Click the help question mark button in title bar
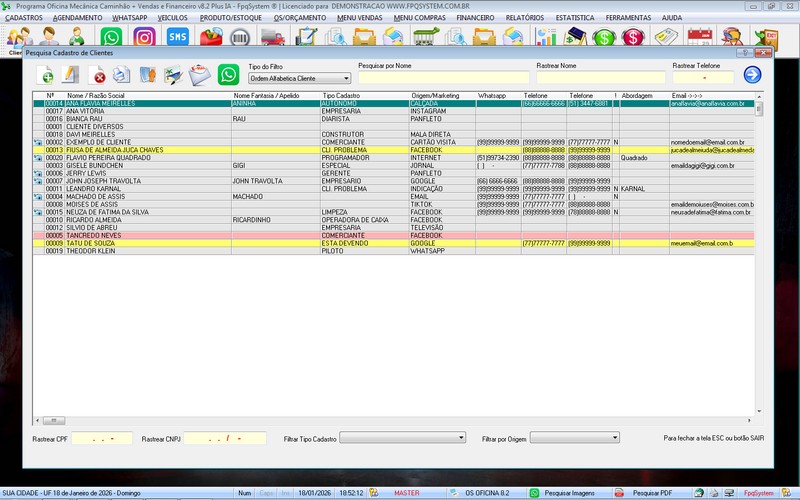This screenshot has height=500, width=800. [x=744, y=53]
